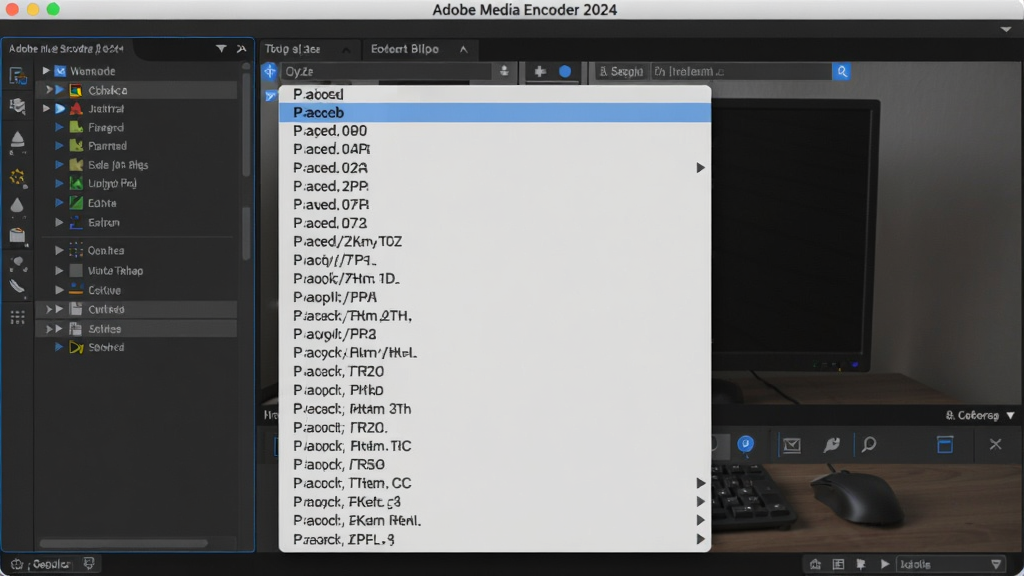Click the panel header double-arrow icon
This screenshot has width=1024, height=576.
tap(242, 49)
